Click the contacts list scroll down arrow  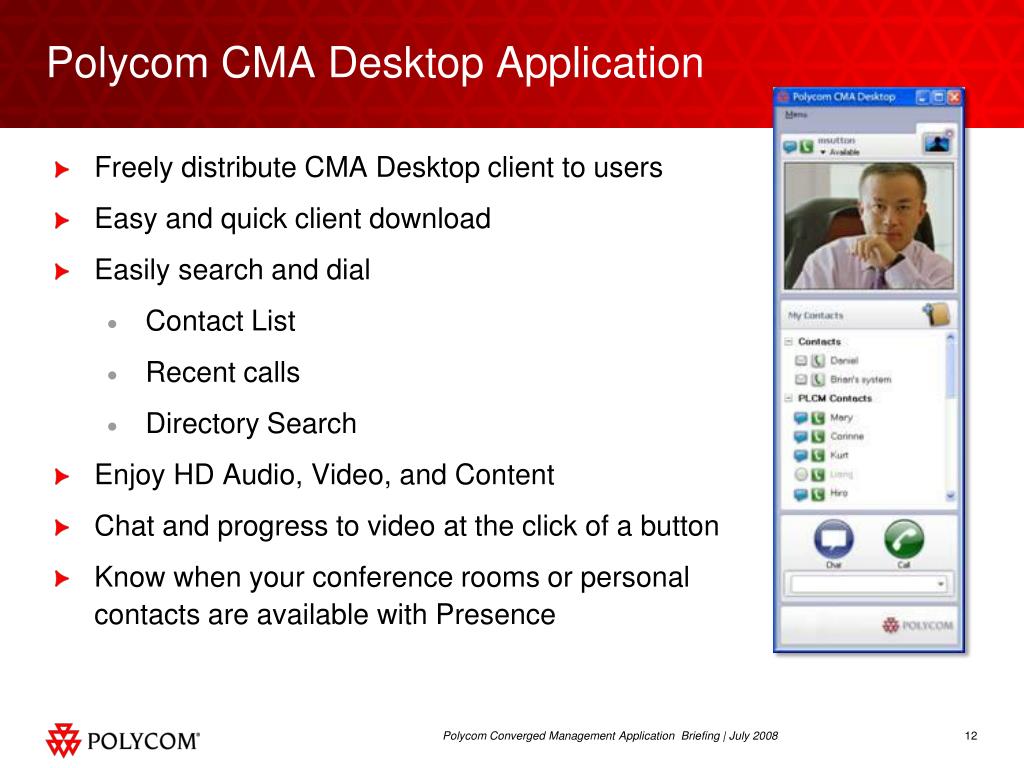(950, 496)
